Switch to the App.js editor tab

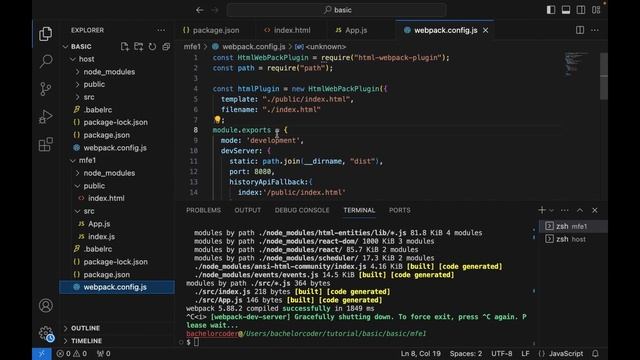click(x=351, y=30)
